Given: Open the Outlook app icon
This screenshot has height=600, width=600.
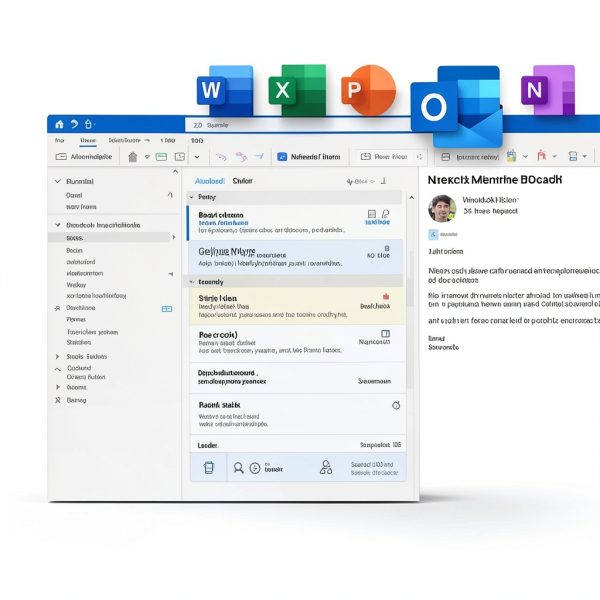Looking at the screenshot, I should [457, 107].
